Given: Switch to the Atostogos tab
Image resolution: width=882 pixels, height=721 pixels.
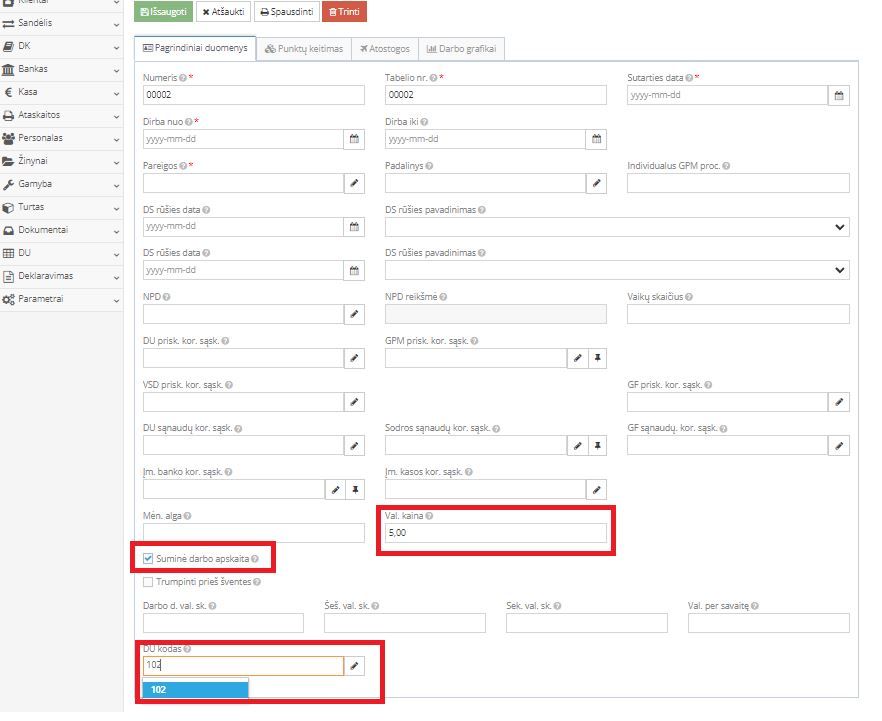Looking at the screenshot, I should pos(383,48).
